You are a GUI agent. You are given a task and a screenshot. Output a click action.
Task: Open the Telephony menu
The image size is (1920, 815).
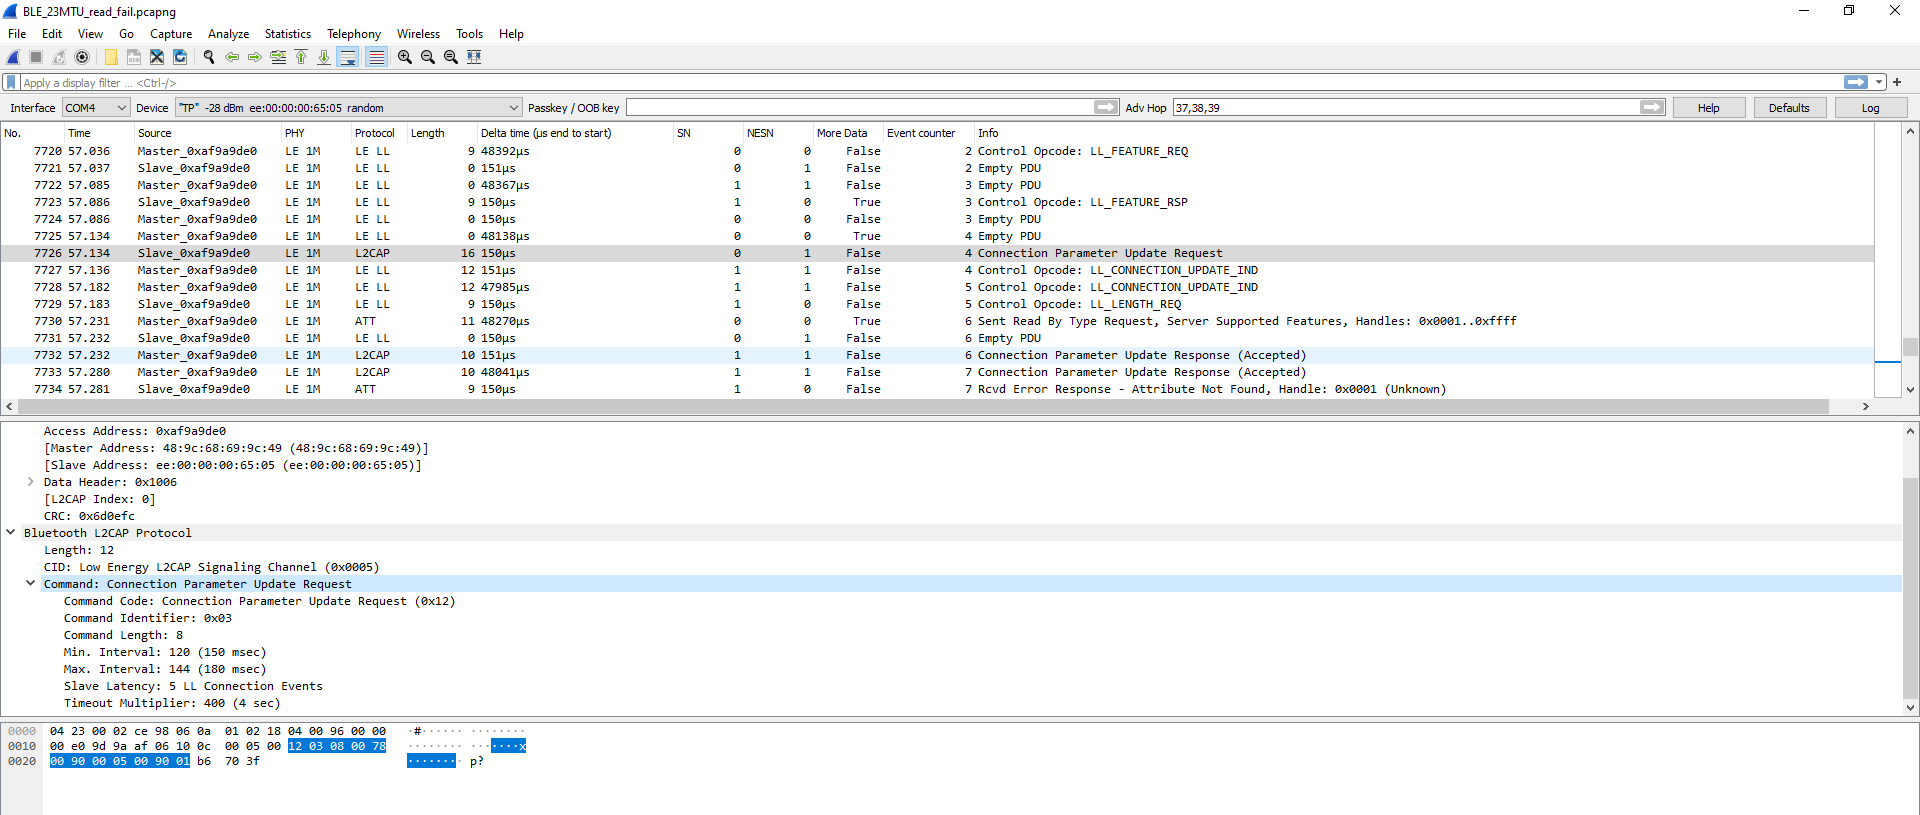click(x=354, y=34)
